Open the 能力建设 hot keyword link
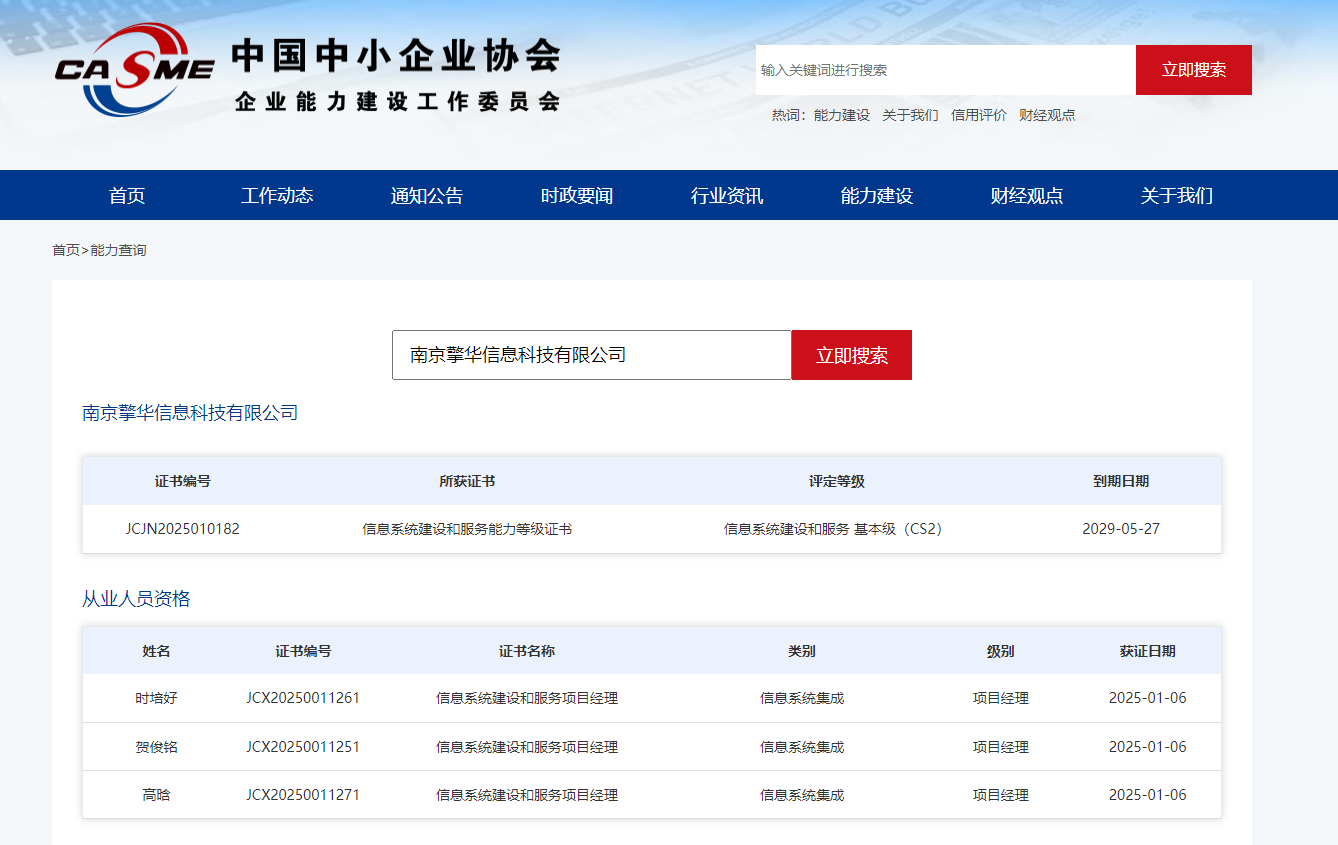Image resolution: width=1338 pixels, height=845 pixels. [x=841, y=115]
